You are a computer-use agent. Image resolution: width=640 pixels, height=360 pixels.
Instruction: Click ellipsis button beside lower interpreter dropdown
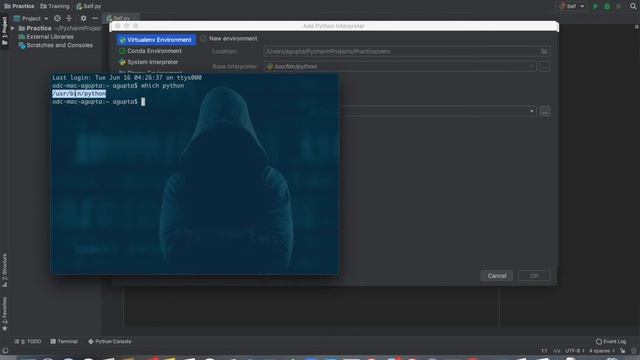tap(544, 111)
